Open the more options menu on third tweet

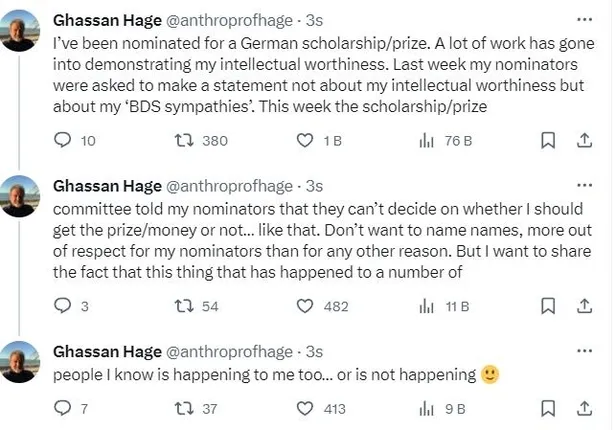click(584, 351)
